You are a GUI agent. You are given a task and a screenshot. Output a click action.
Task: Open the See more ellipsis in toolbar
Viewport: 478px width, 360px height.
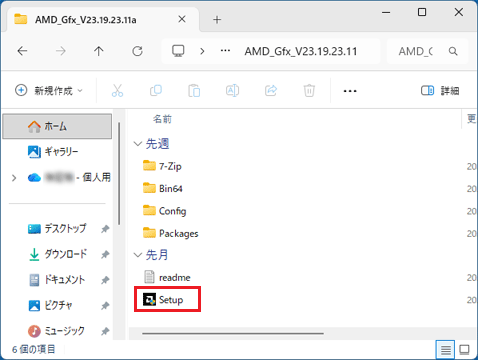350,91
